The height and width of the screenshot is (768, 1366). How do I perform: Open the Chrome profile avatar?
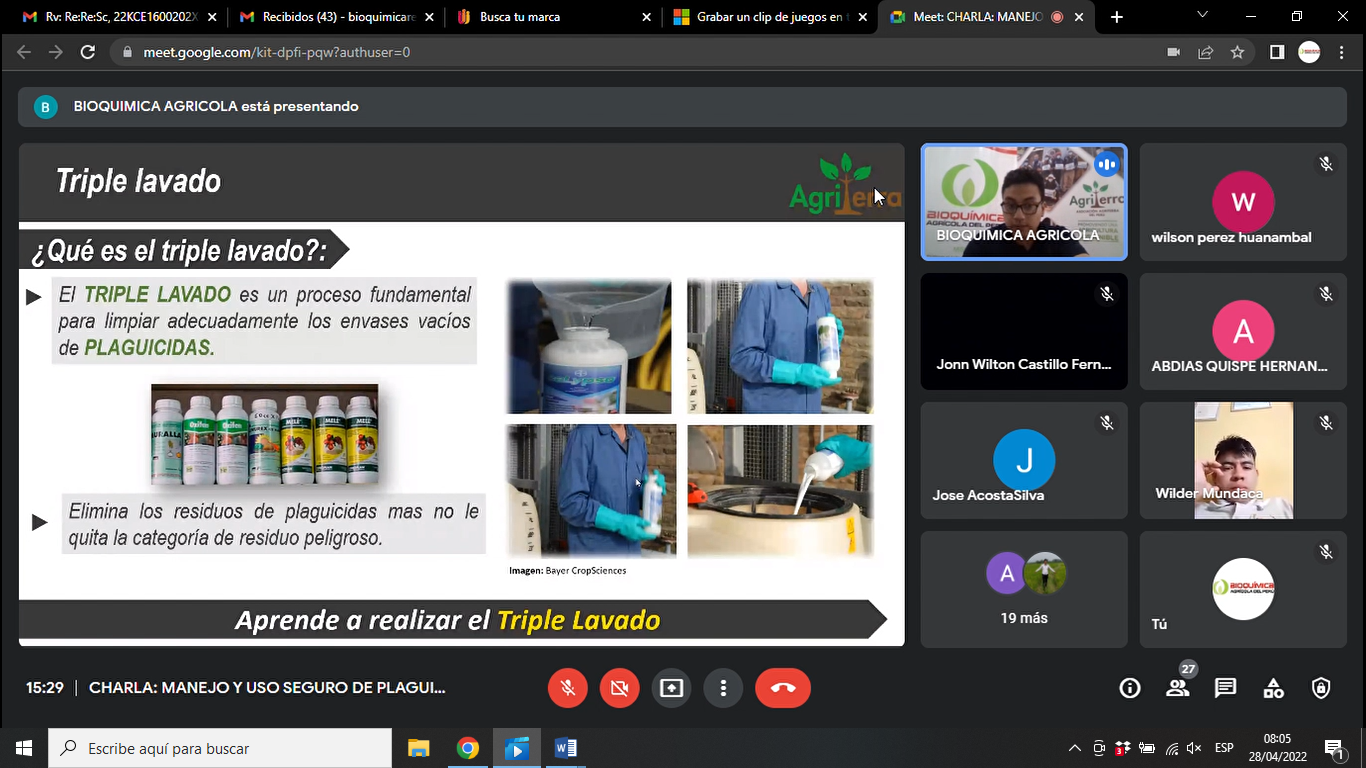[1309, 52]
